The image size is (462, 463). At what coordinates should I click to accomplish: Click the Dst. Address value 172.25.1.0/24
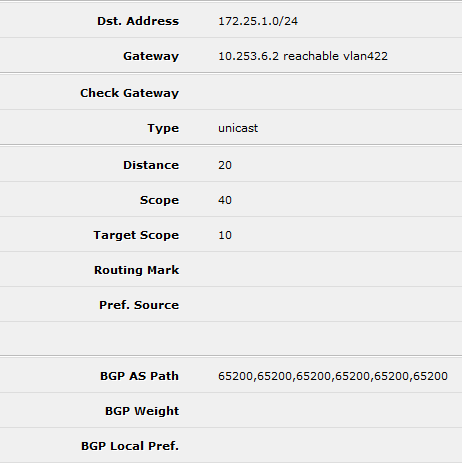[258, 21]
